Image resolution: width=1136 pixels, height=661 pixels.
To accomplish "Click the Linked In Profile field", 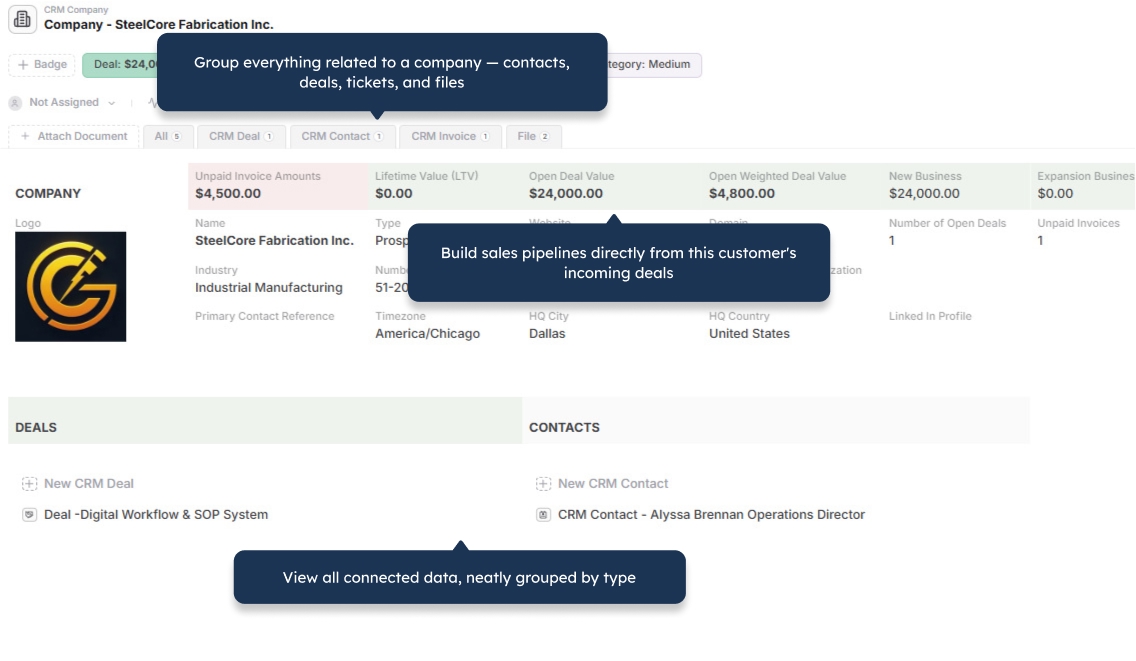I will click(x=930, y=317).
